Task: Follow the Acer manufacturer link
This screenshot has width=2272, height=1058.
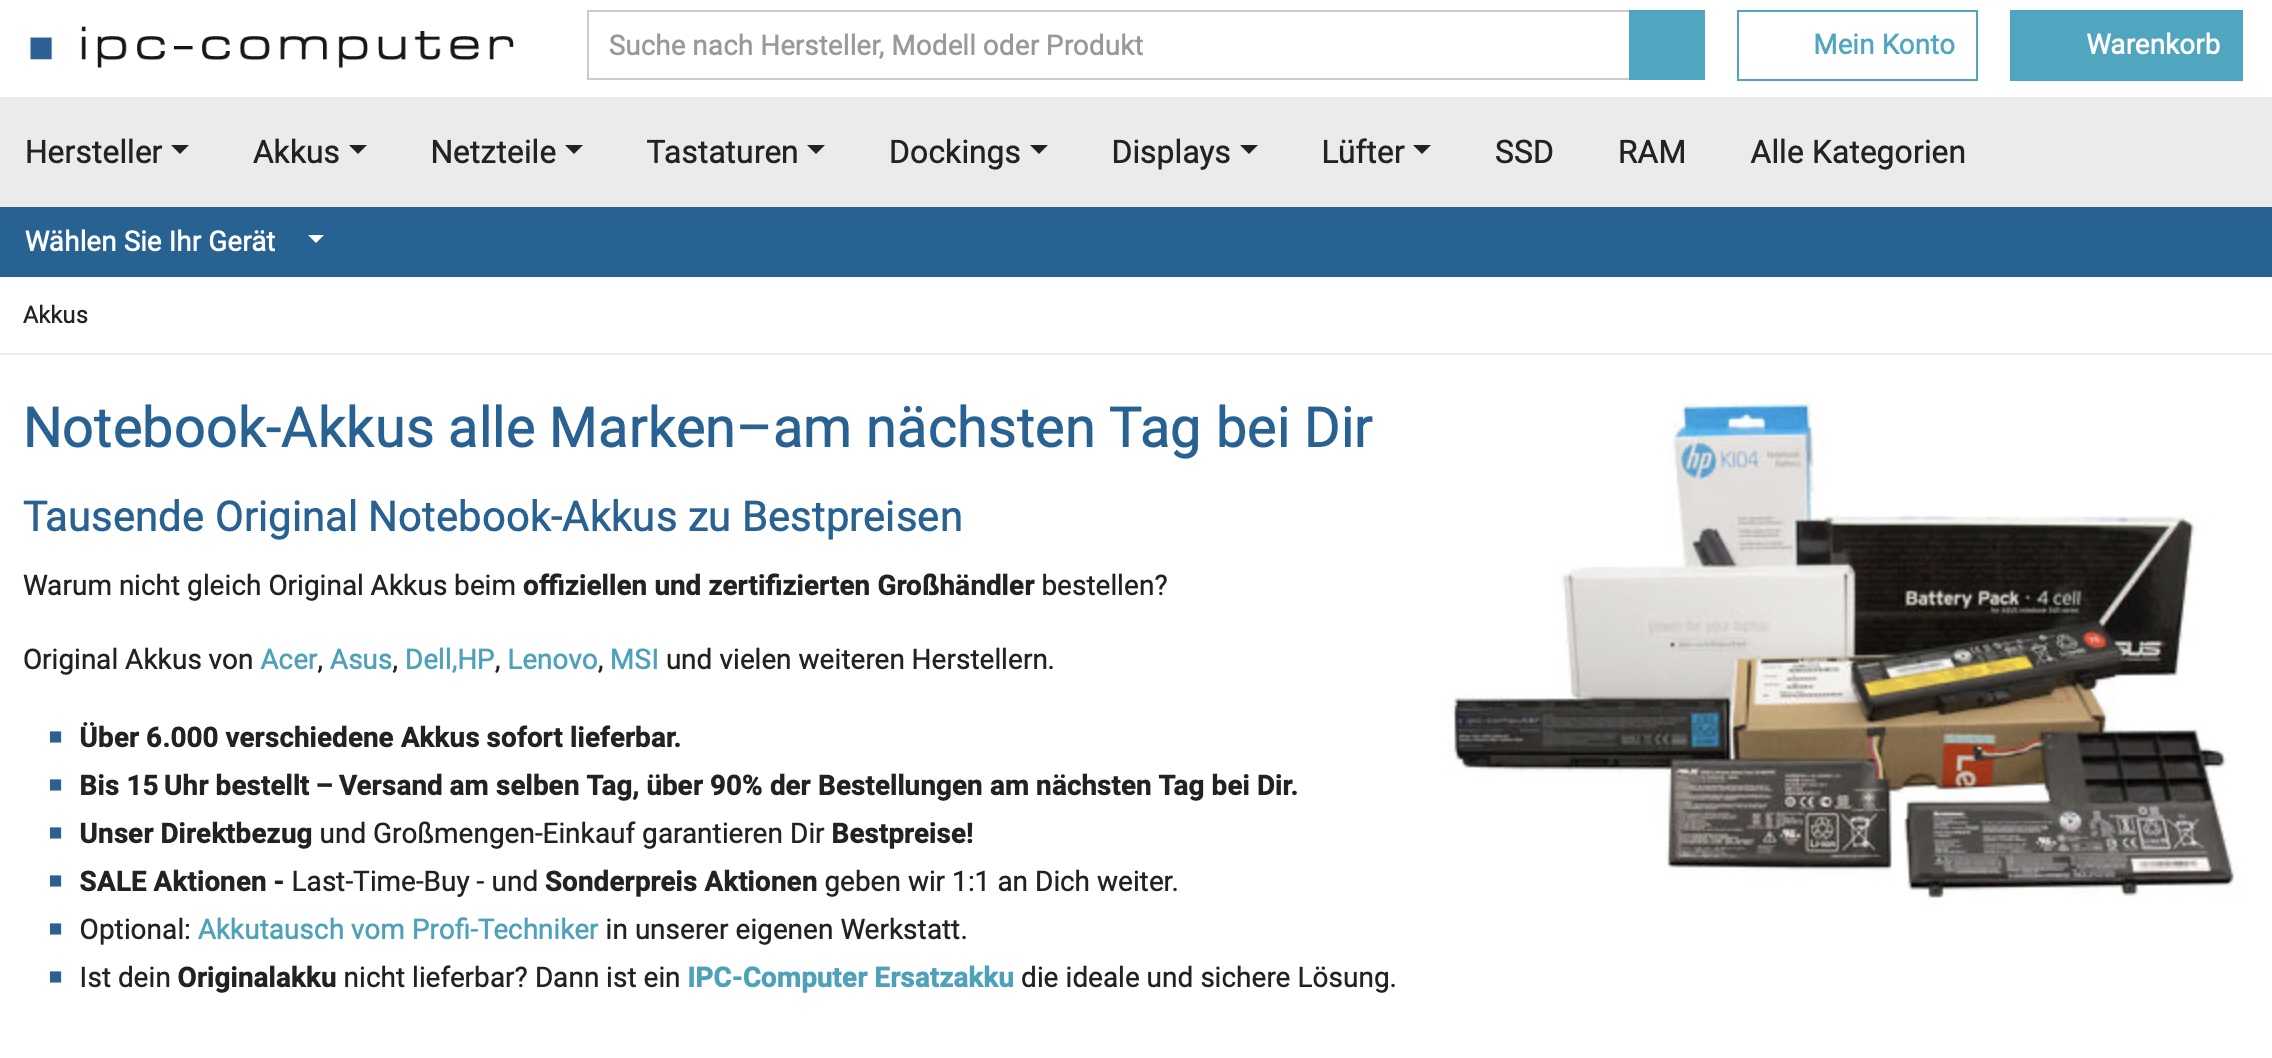Action: tap(288, 660)
